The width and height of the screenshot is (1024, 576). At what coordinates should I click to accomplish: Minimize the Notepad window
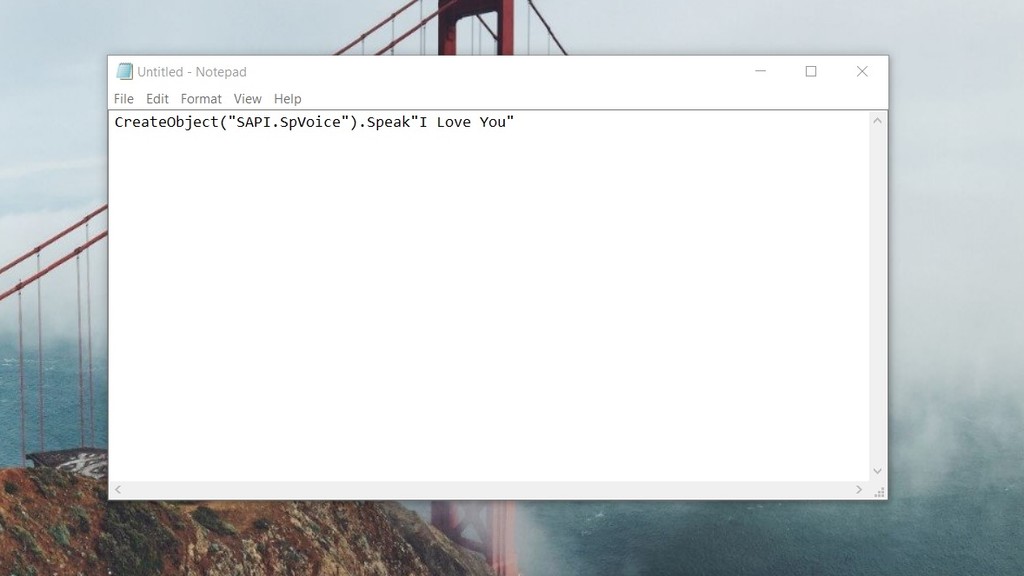coord(760,71)
